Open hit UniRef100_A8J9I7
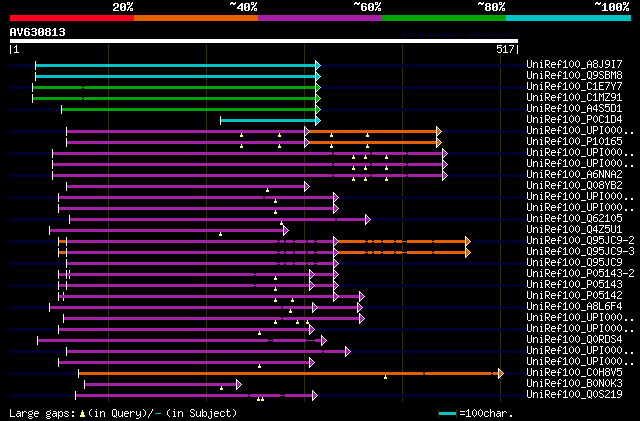This screenshot has width=640, height=421. [574, 64]
